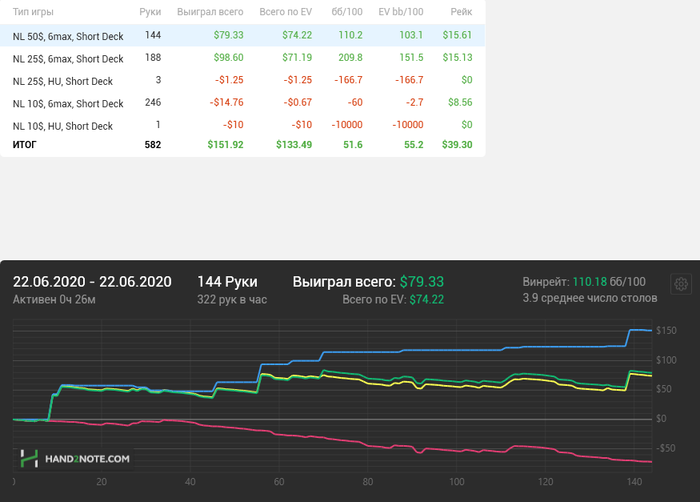Click the Винрейт 110.18 бб/100 label
The height and width of the screenshot is (502, 700).
coord(584,282)
